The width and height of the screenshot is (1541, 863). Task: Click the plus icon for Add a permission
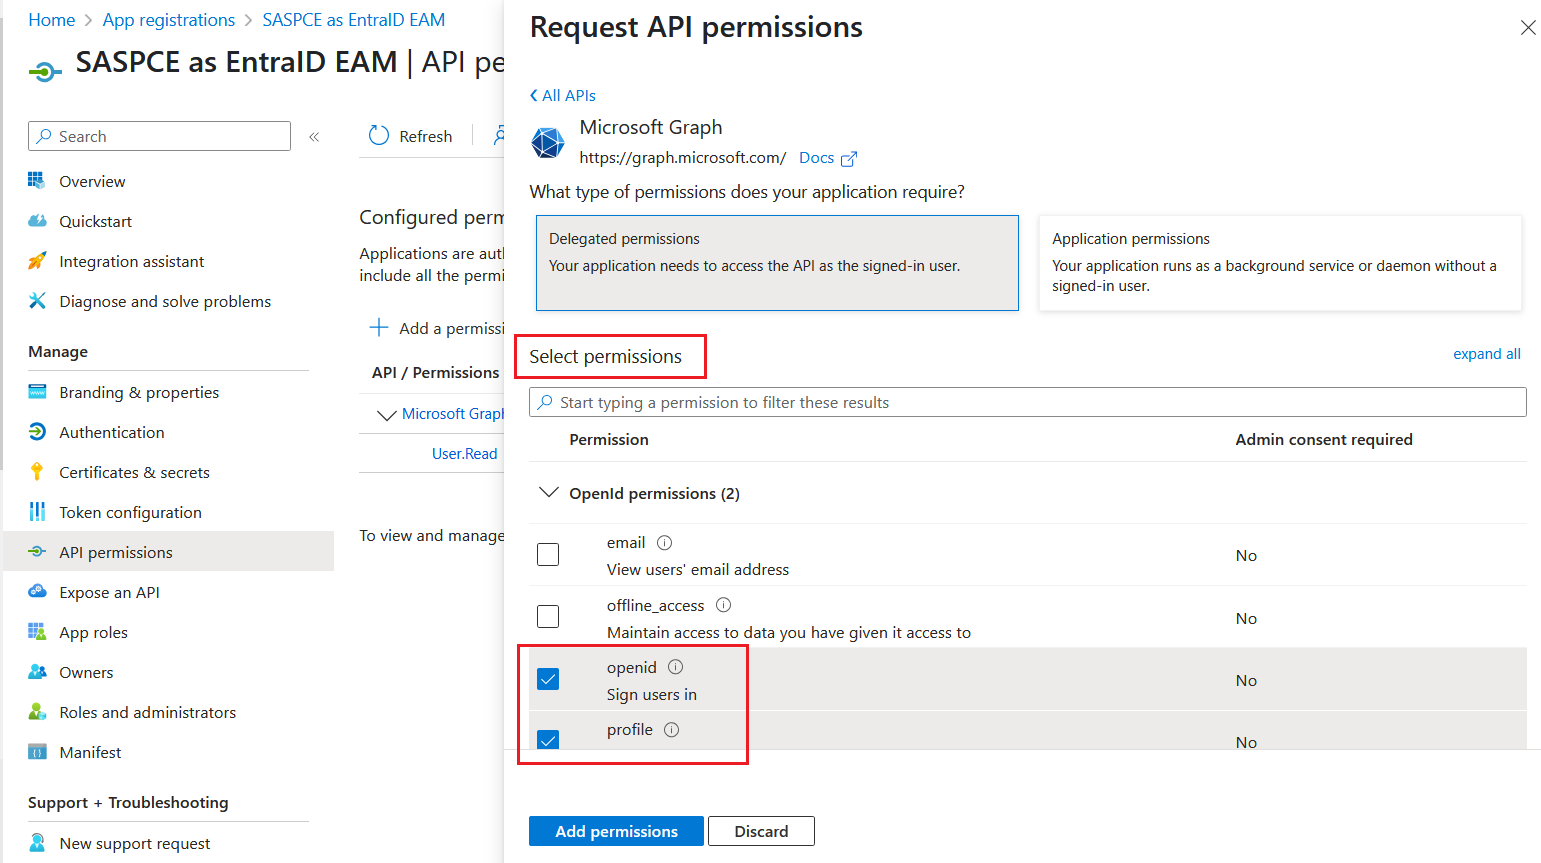pos(379,328)
